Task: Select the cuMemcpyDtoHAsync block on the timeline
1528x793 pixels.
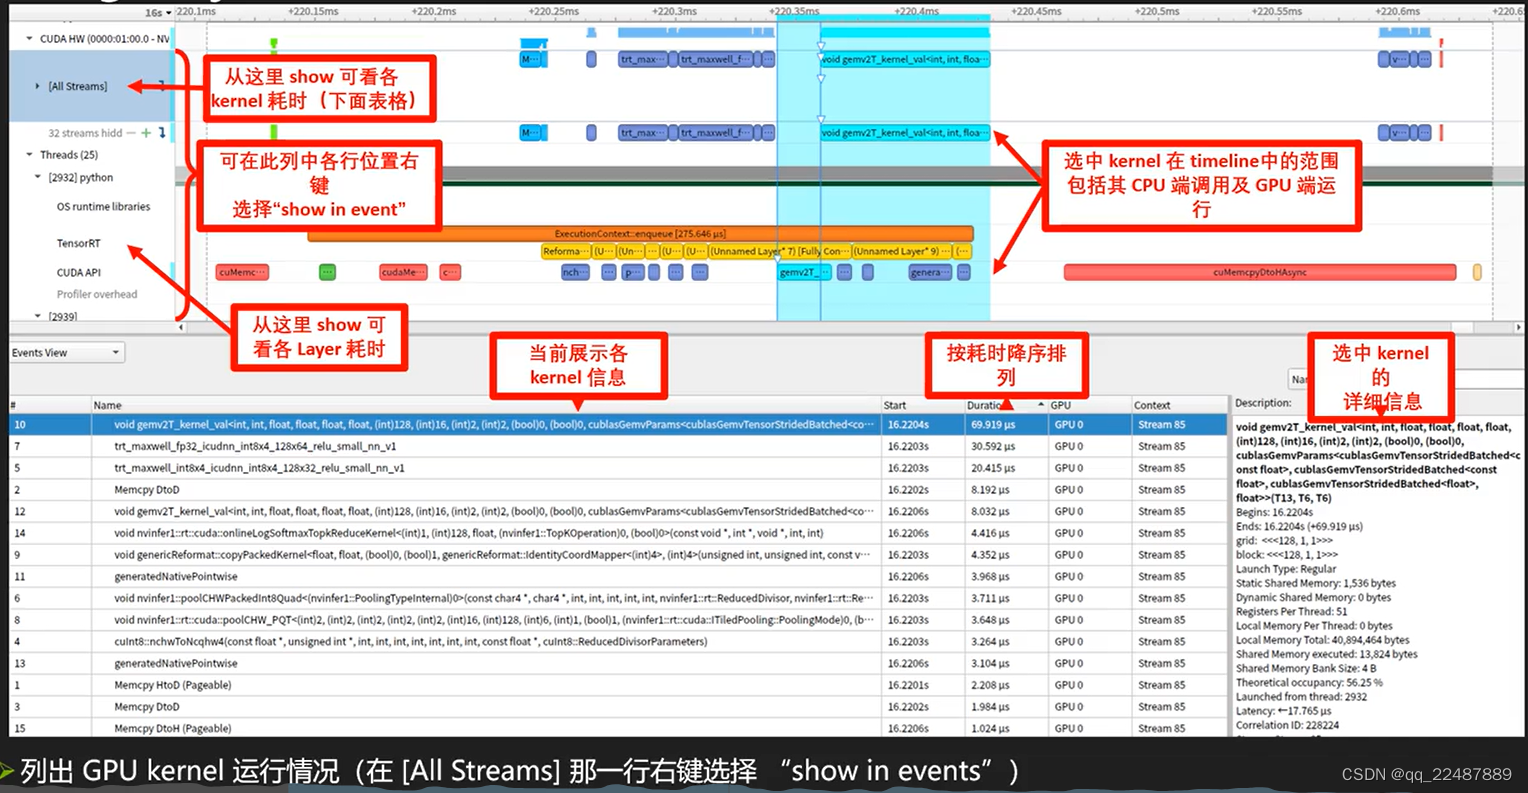Action: click(x=1260, y=272)
